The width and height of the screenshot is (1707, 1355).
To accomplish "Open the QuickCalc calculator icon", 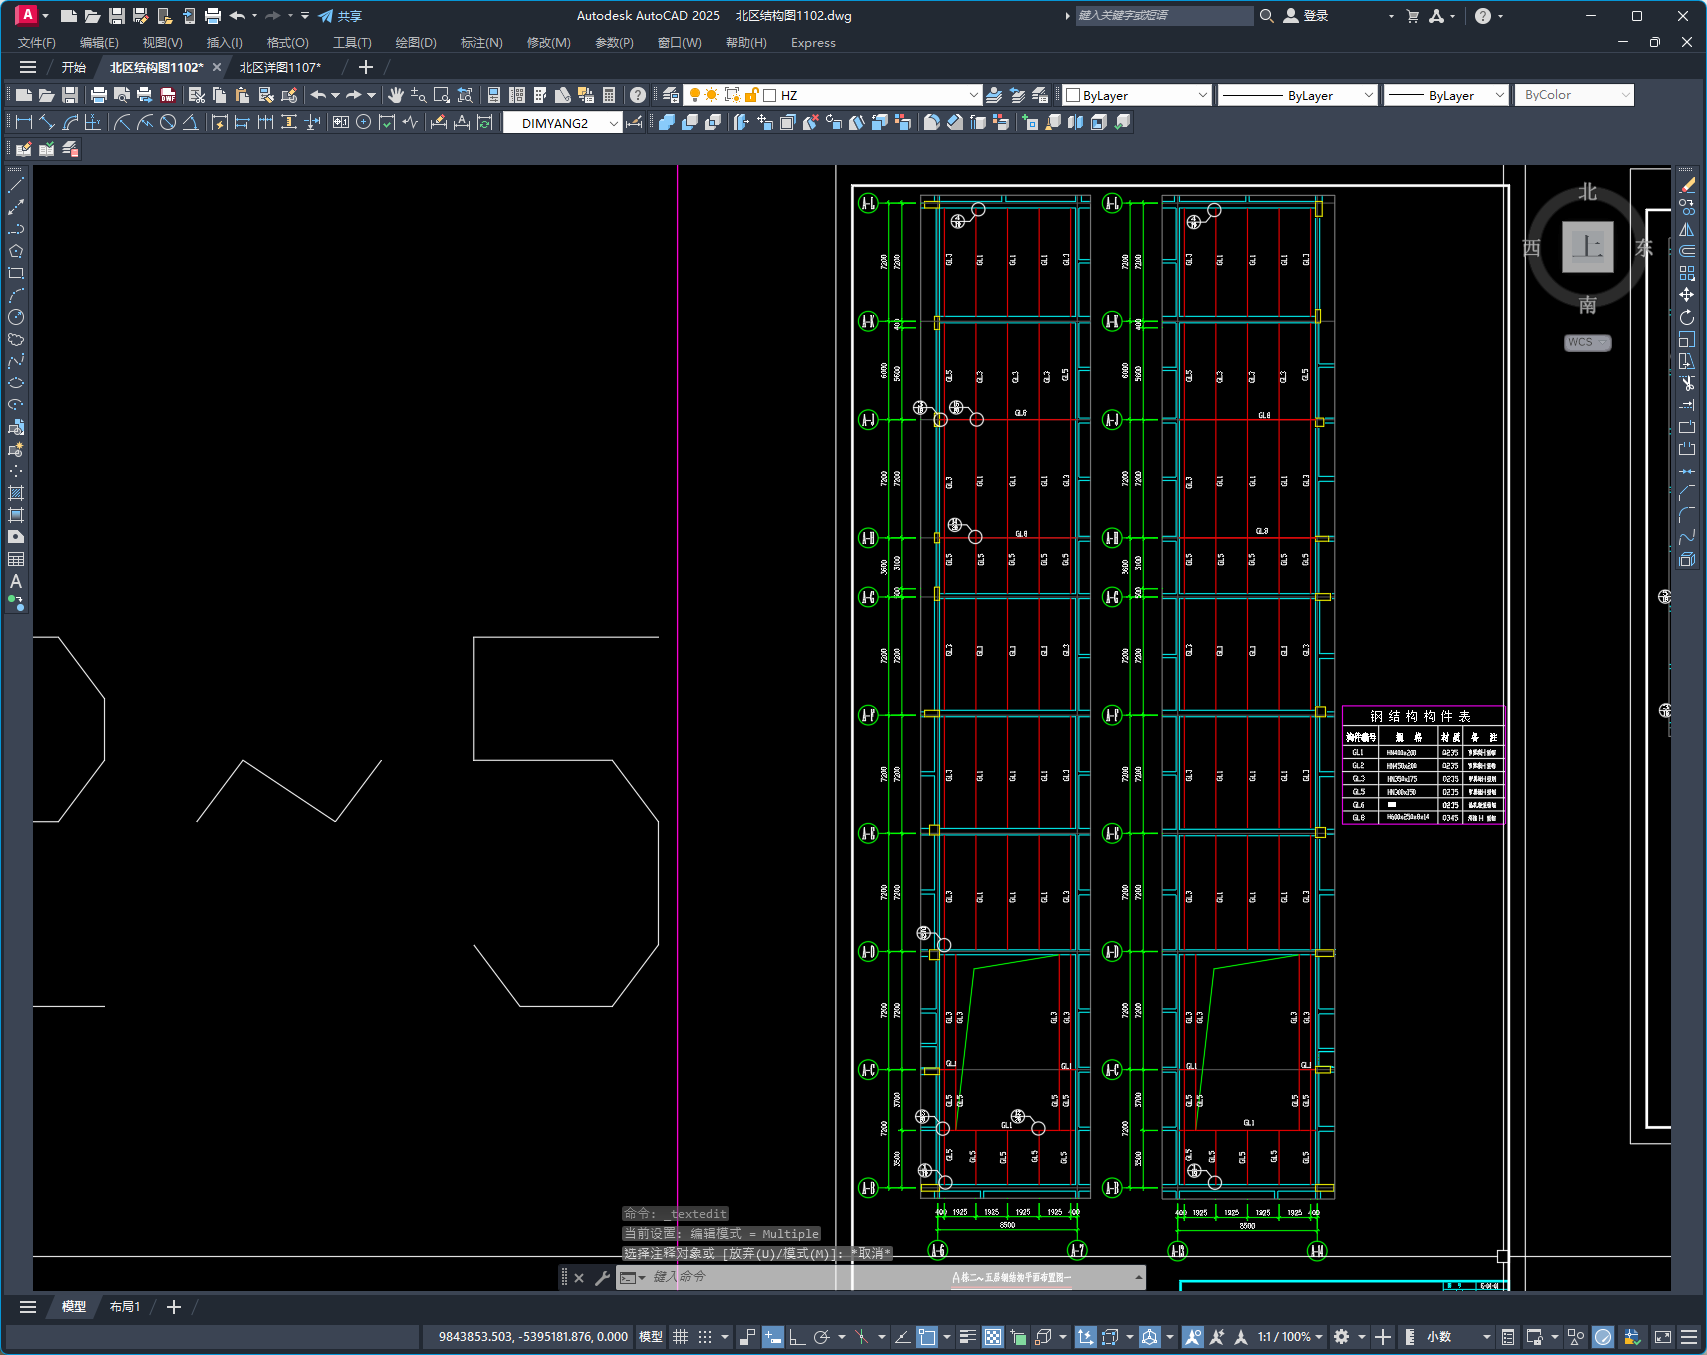I will coord(609,95).
